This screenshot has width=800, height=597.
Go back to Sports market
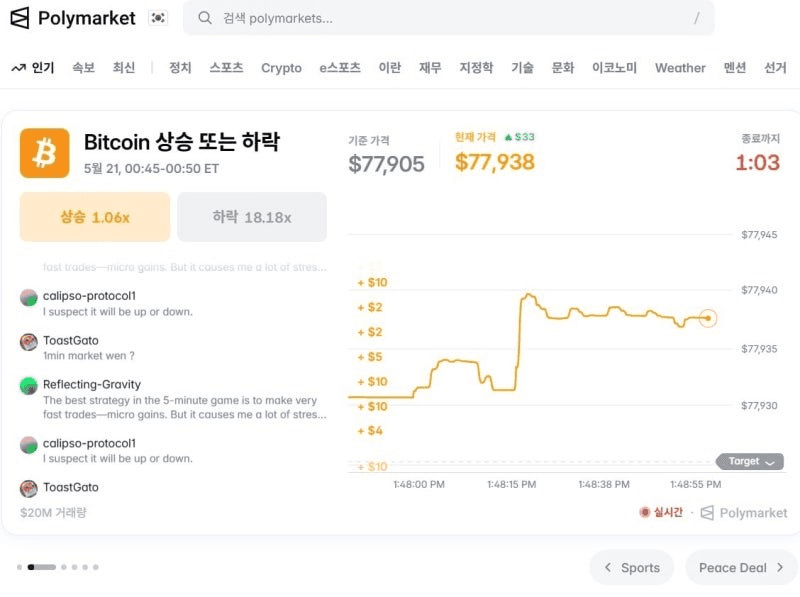click(632, 567)
